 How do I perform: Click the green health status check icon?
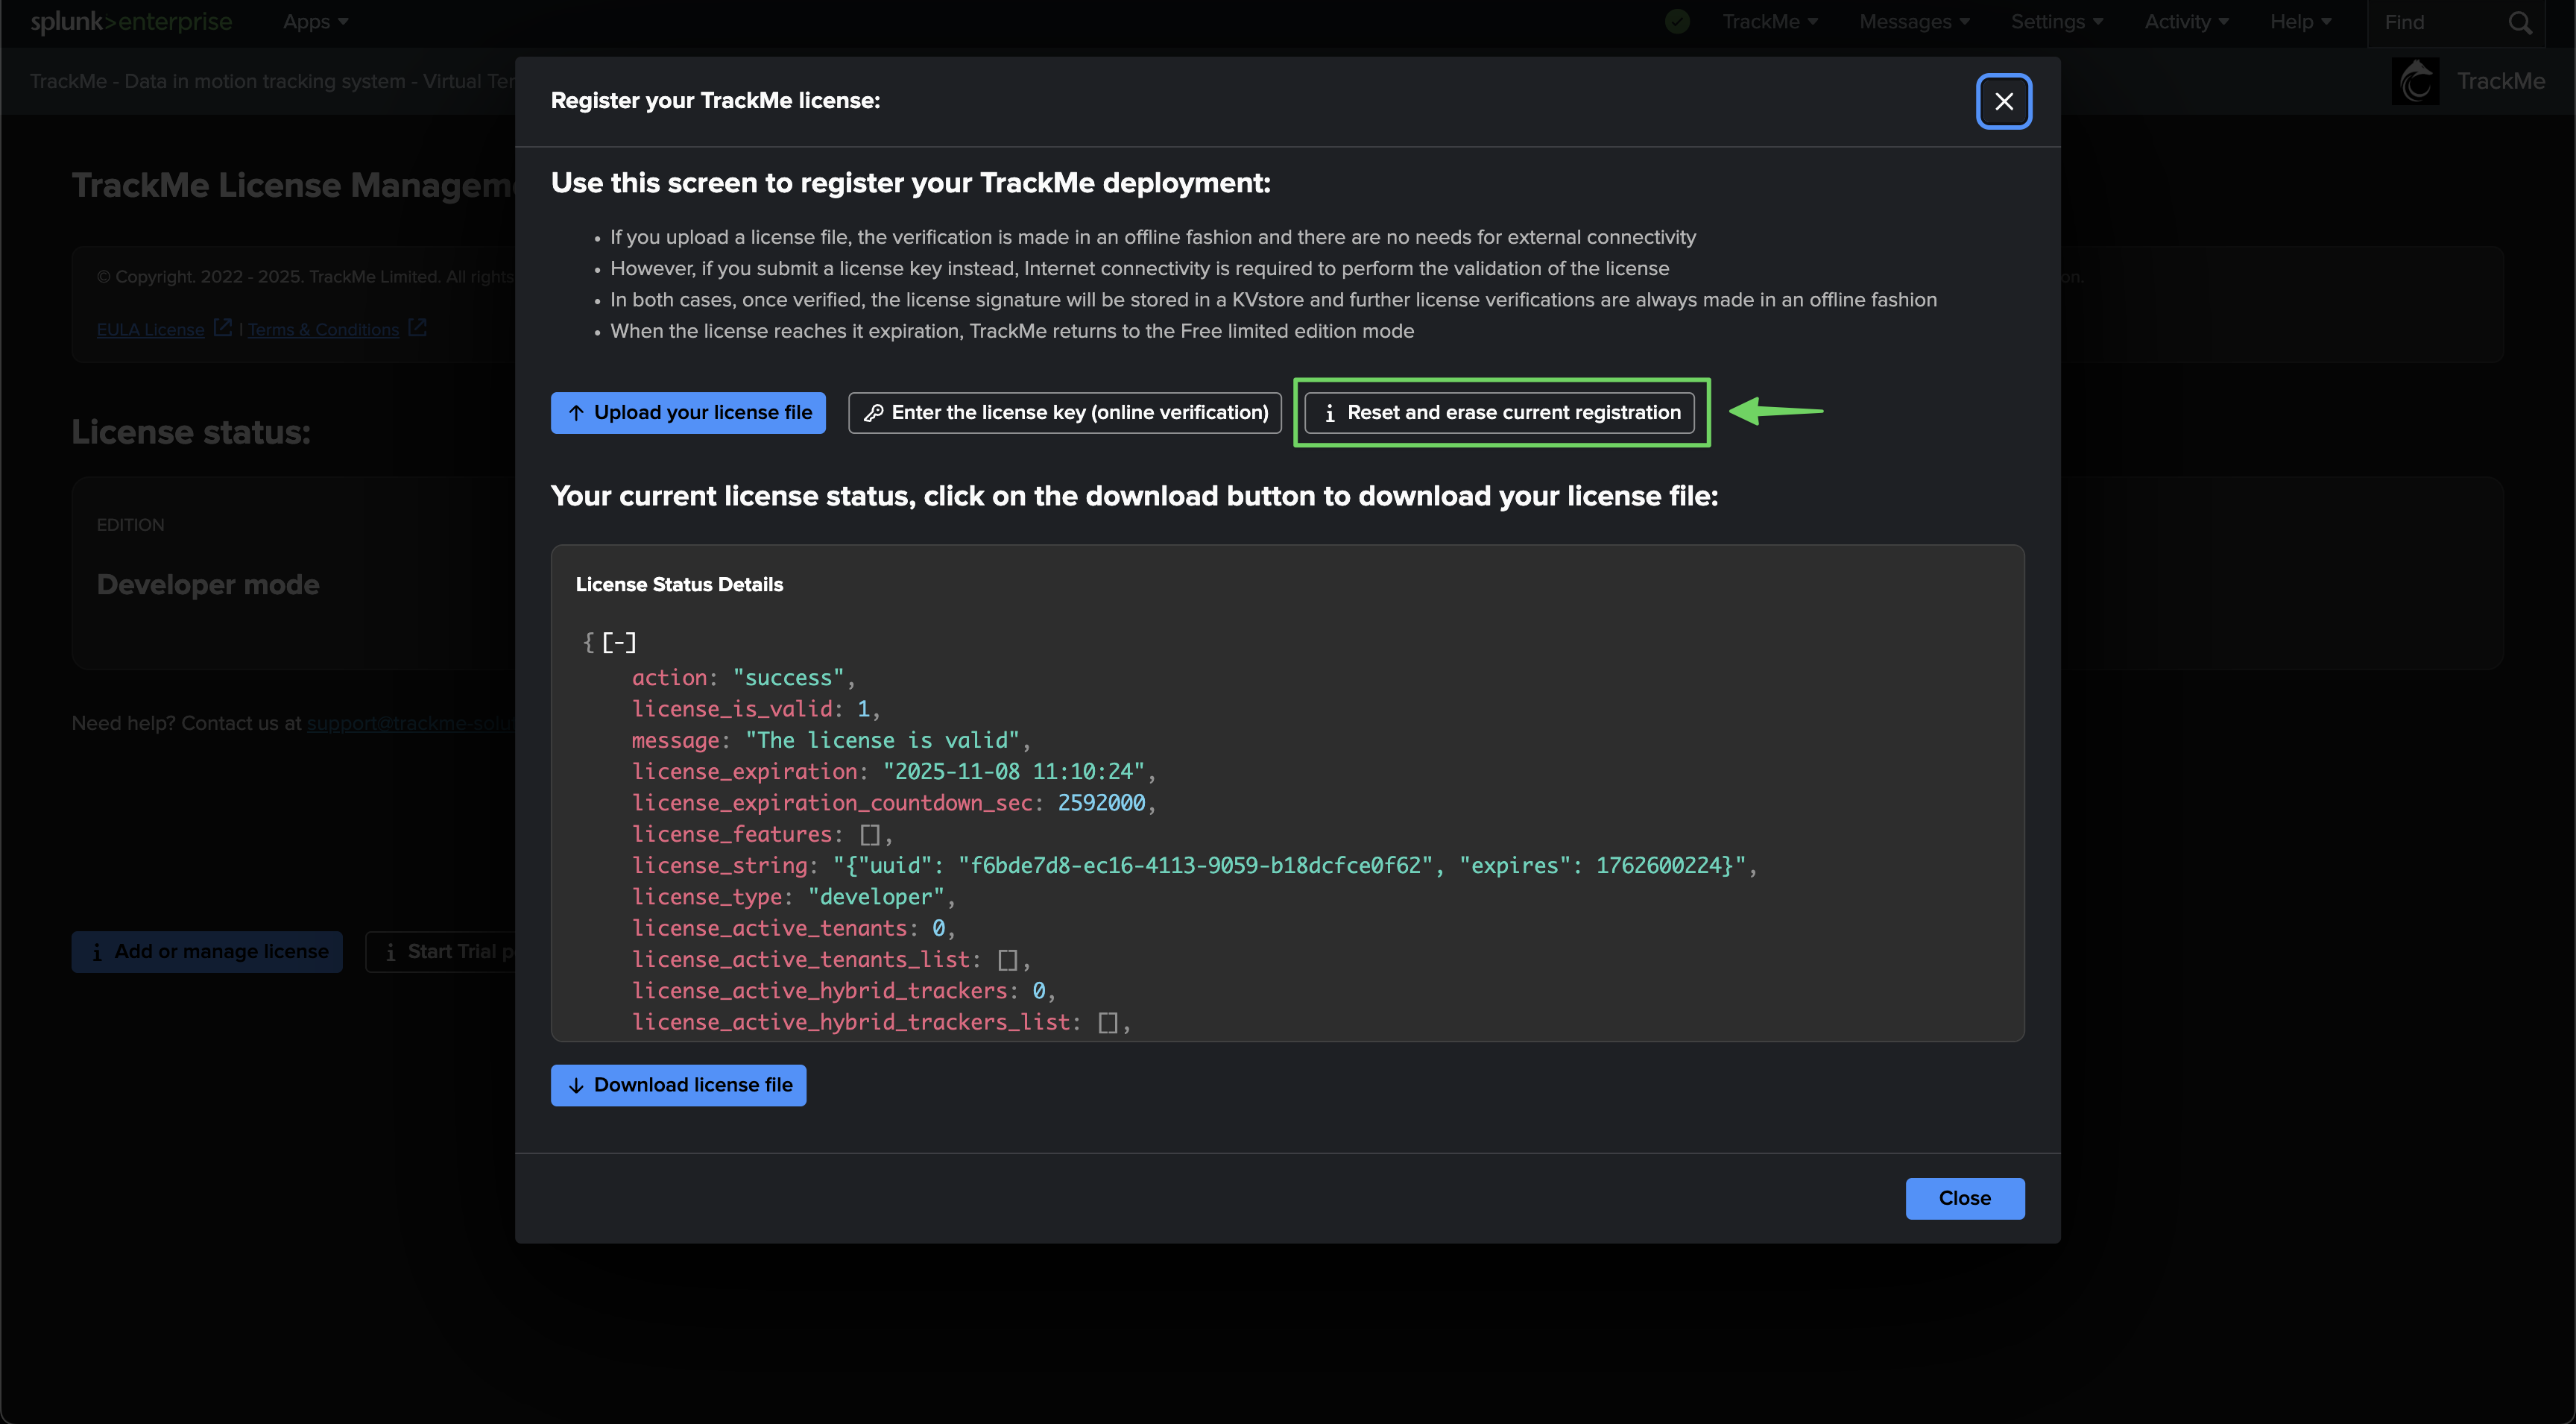click(x=1677, y=21)
